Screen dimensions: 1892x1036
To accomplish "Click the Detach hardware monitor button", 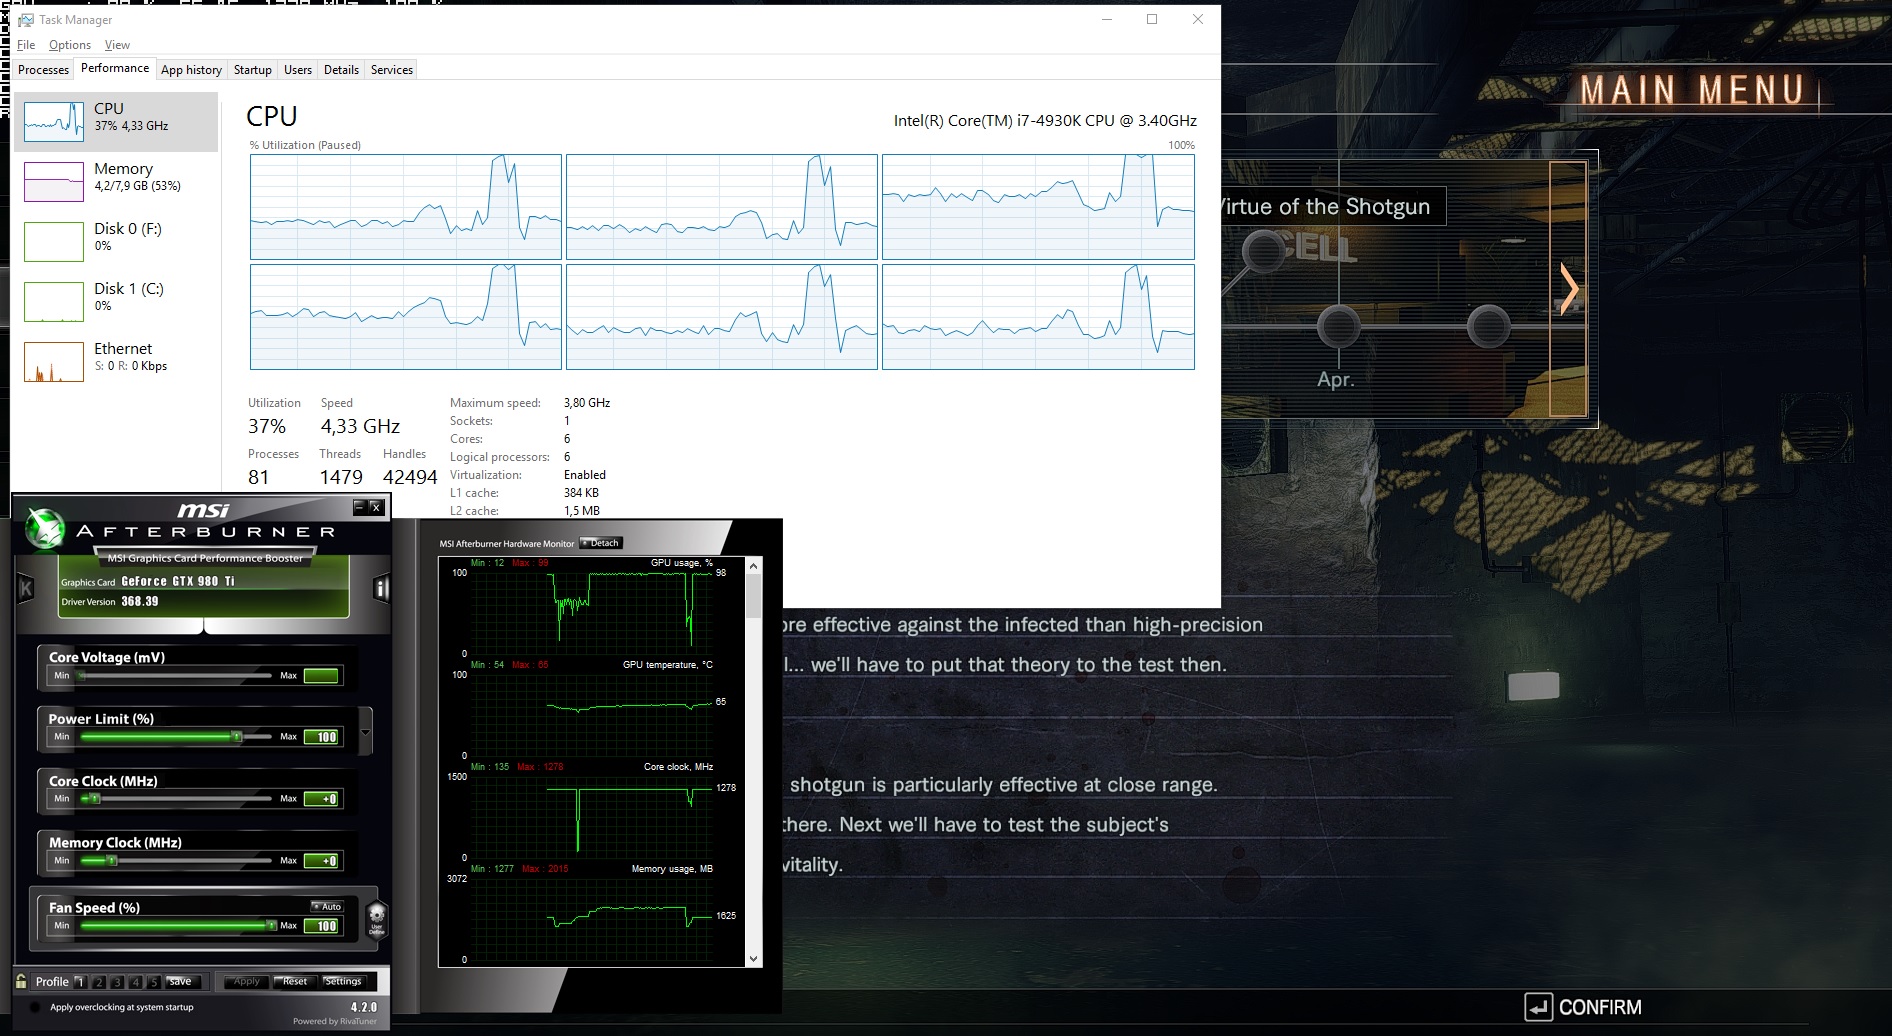I will point(602,543).
